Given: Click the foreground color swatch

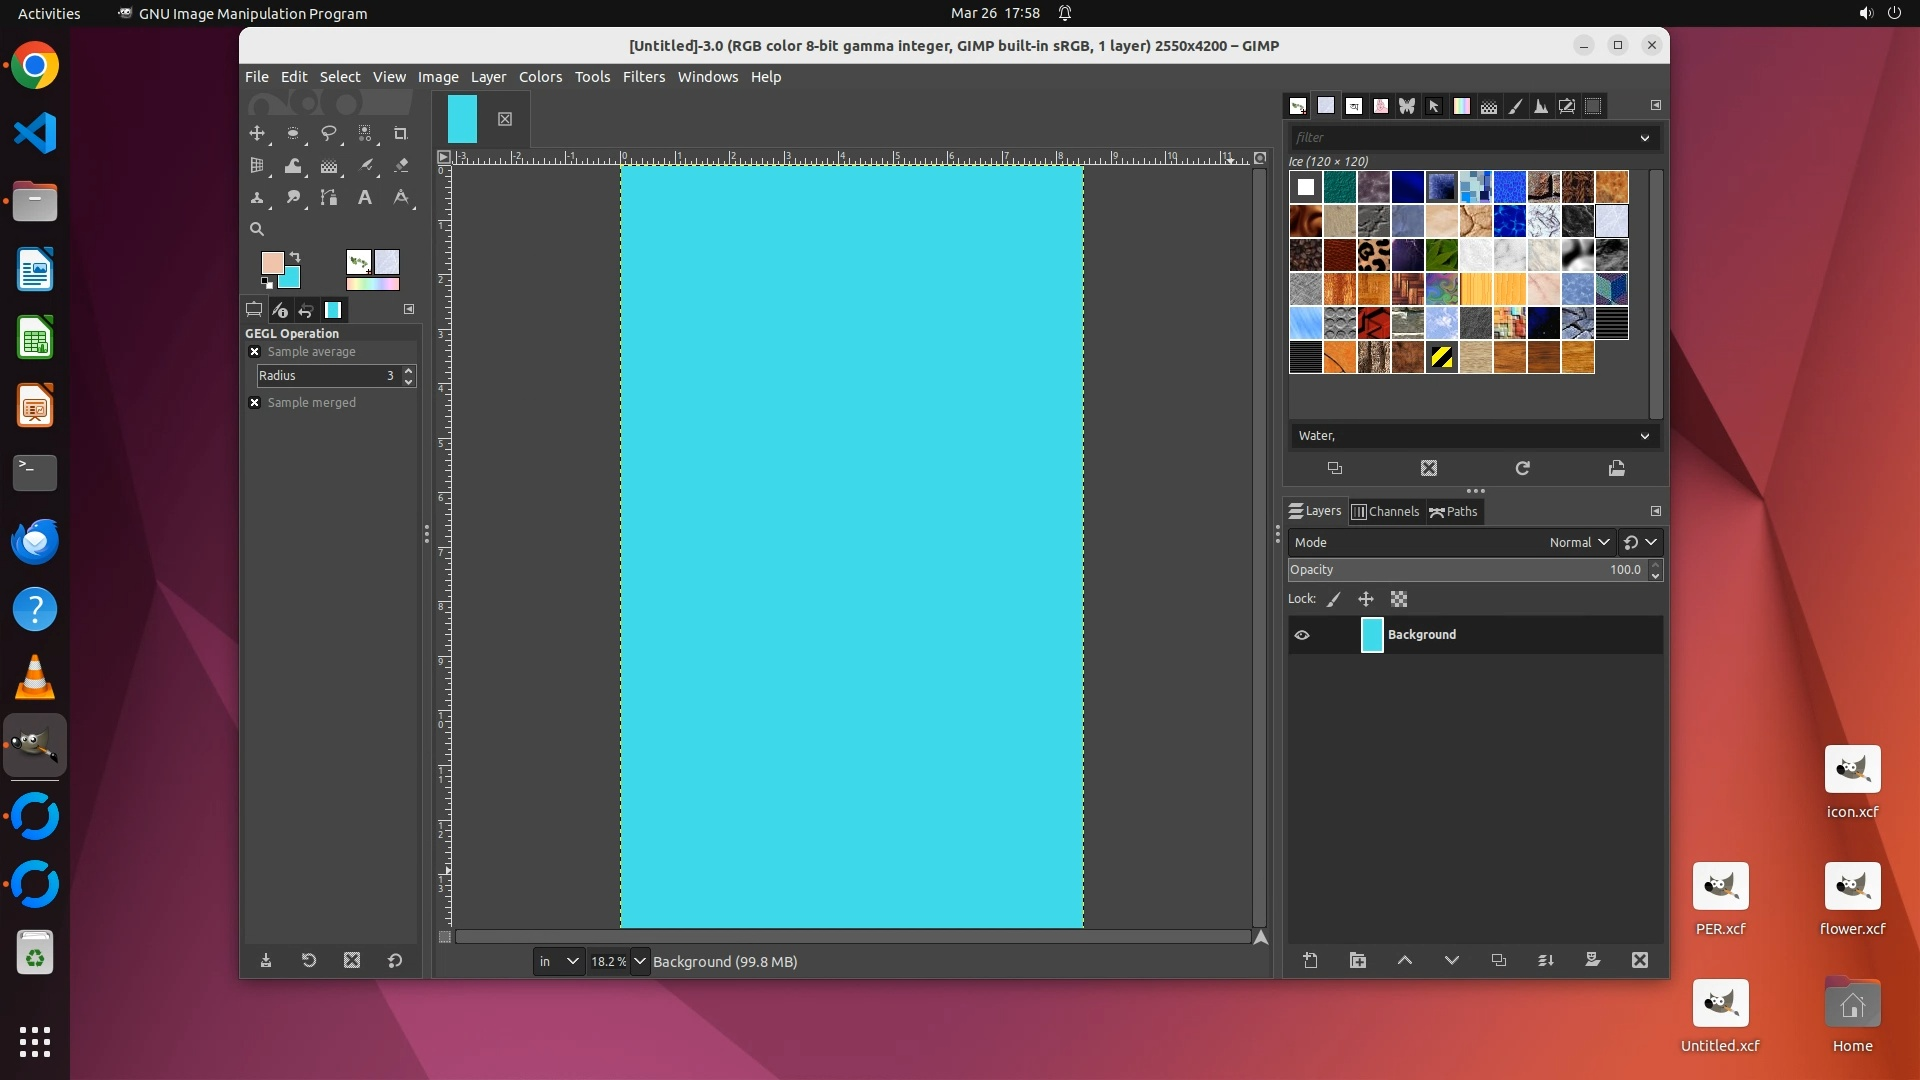Looking at the screenshot, I should 271,262.
